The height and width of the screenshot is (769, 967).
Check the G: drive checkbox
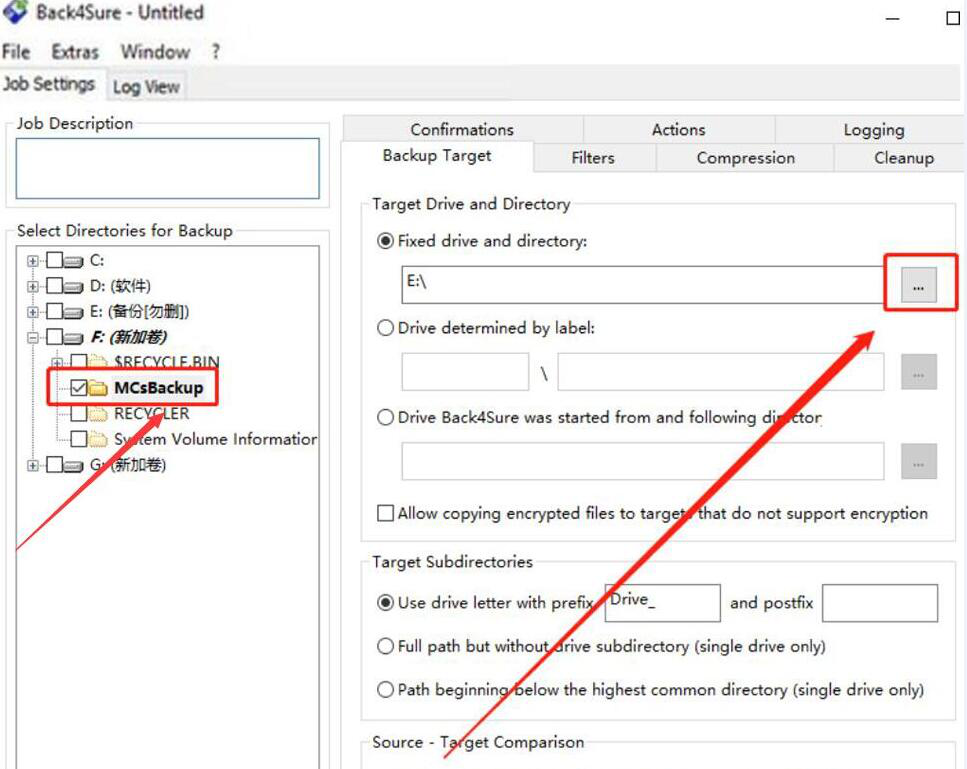coord(54,464)
